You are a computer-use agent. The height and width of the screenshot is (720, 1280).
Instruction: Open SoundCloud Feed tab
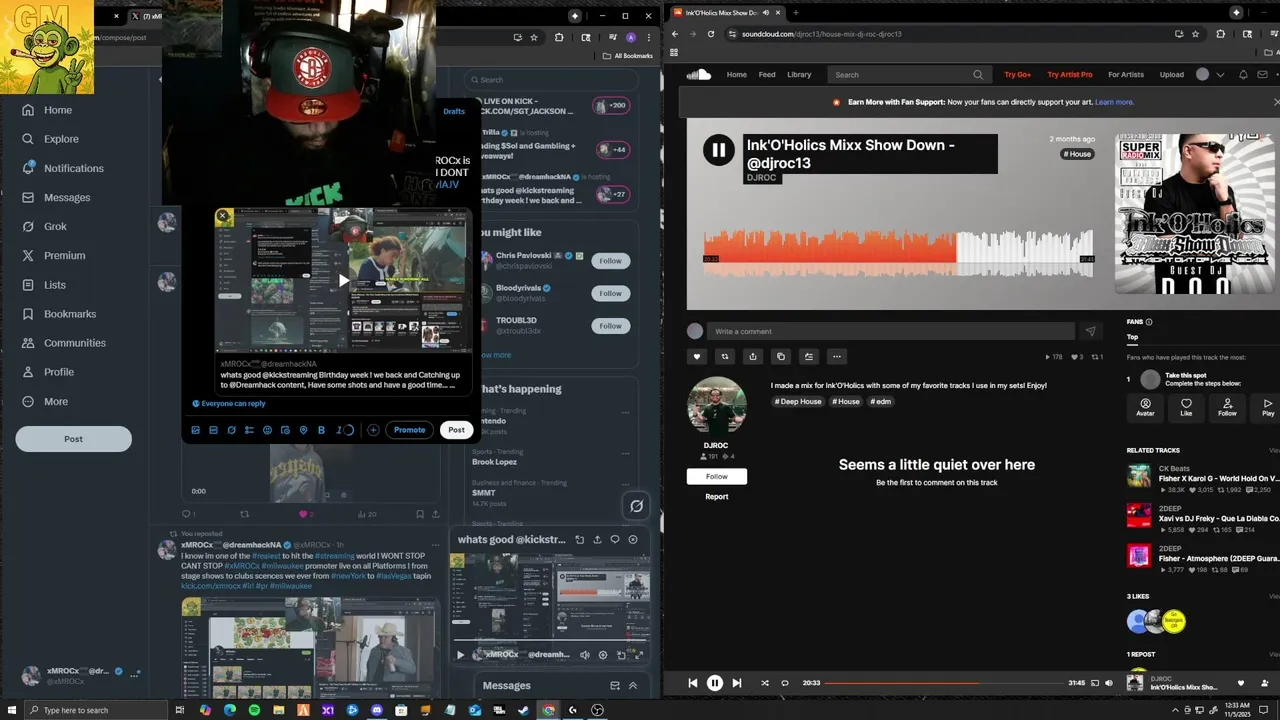coord(767,74)
